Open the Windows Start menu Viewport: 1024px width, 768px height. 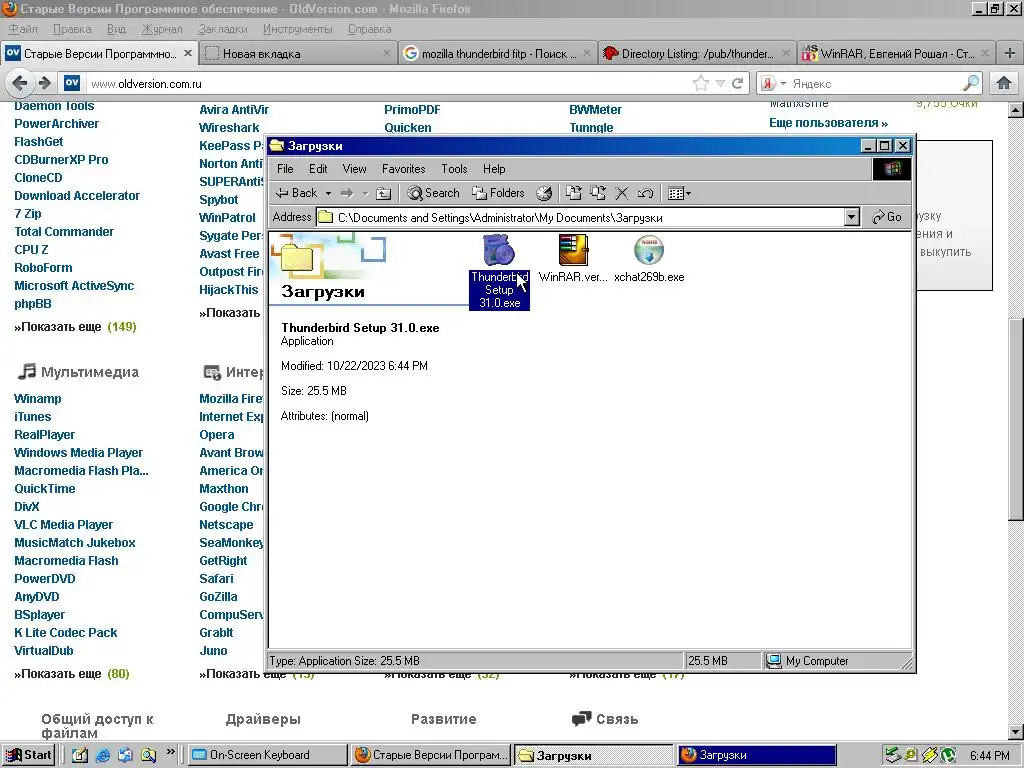click(29, 755)
